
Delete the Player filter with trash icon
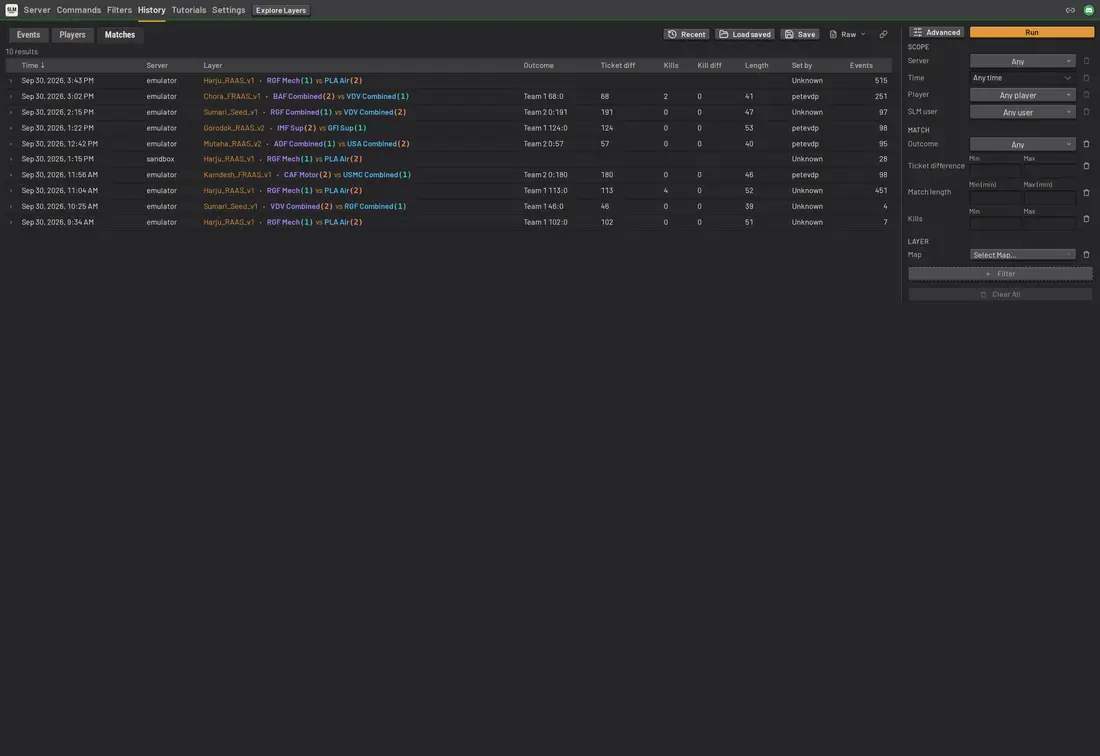tap(1086, 95)
